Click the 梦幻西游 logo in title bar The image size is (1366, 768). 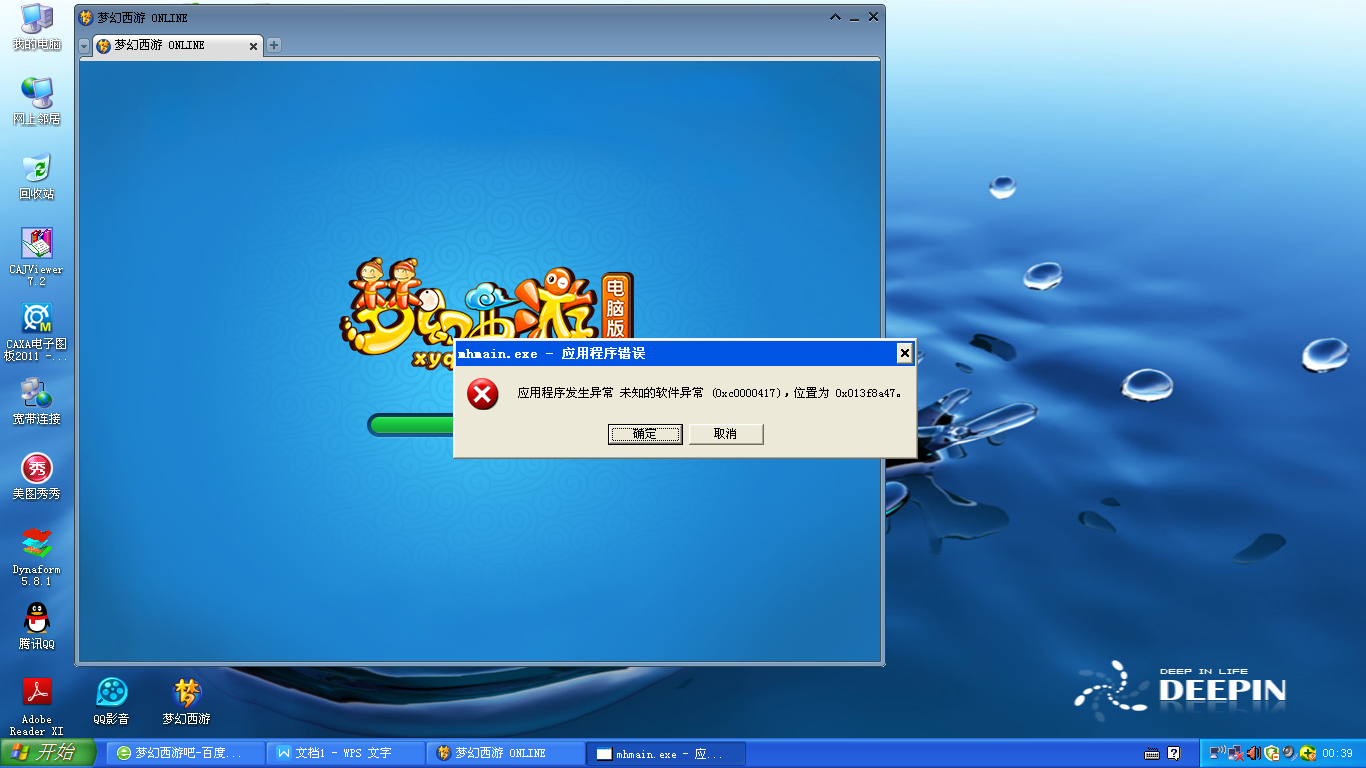(x=86, y=17)
